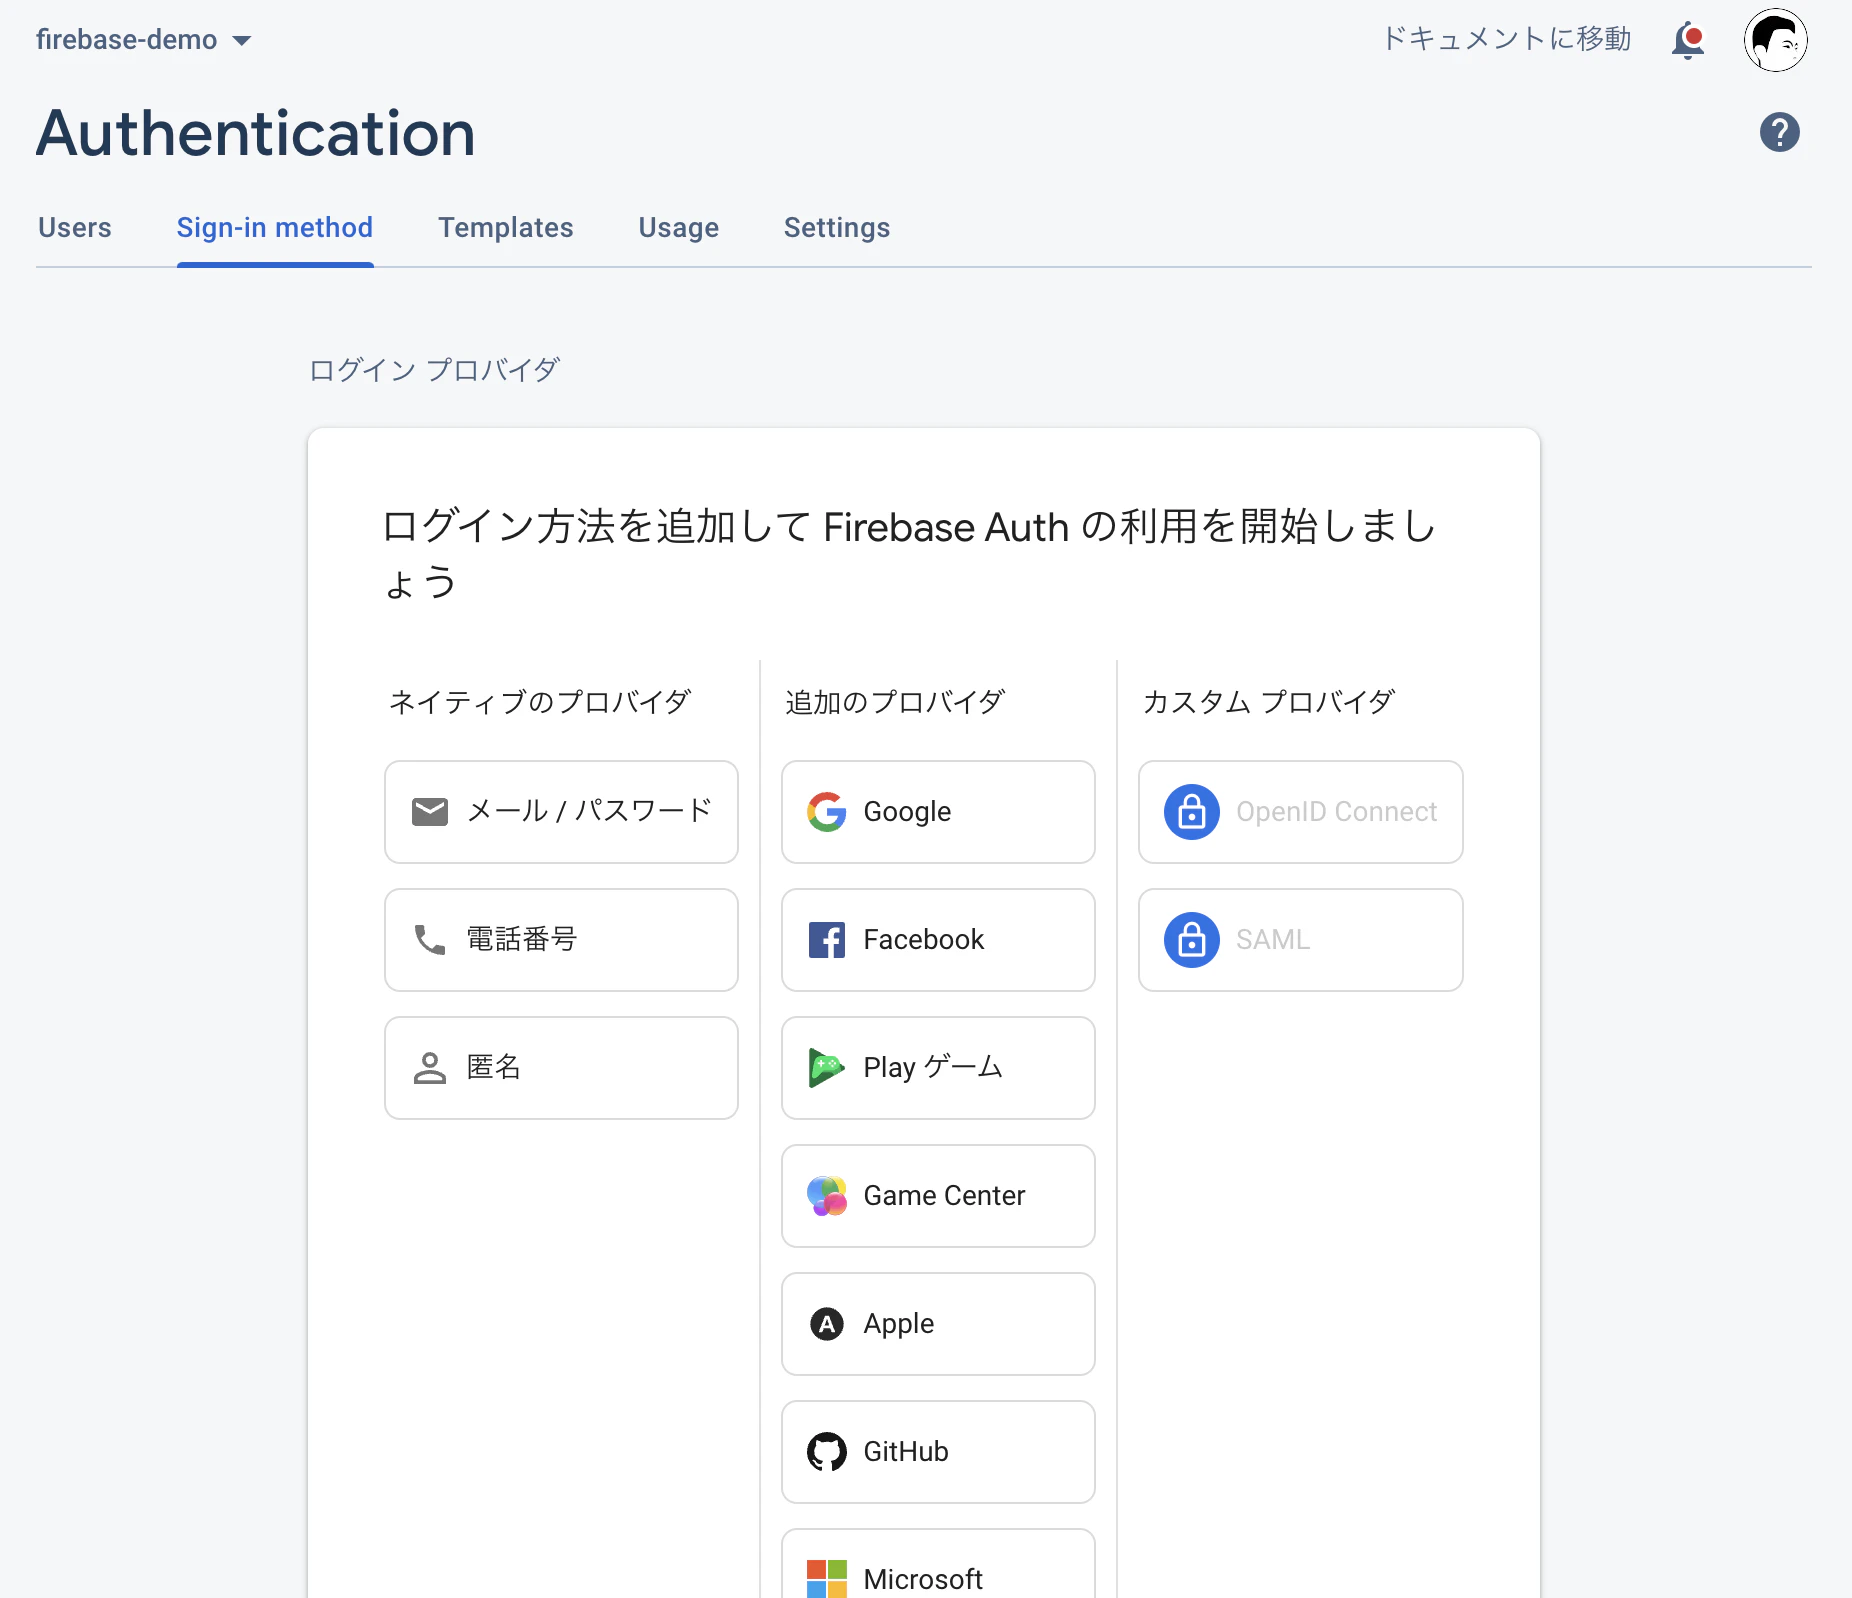Click the Microsoft logo icon
This screenshot has width=1852, height=1598.
click(827, 1579)
